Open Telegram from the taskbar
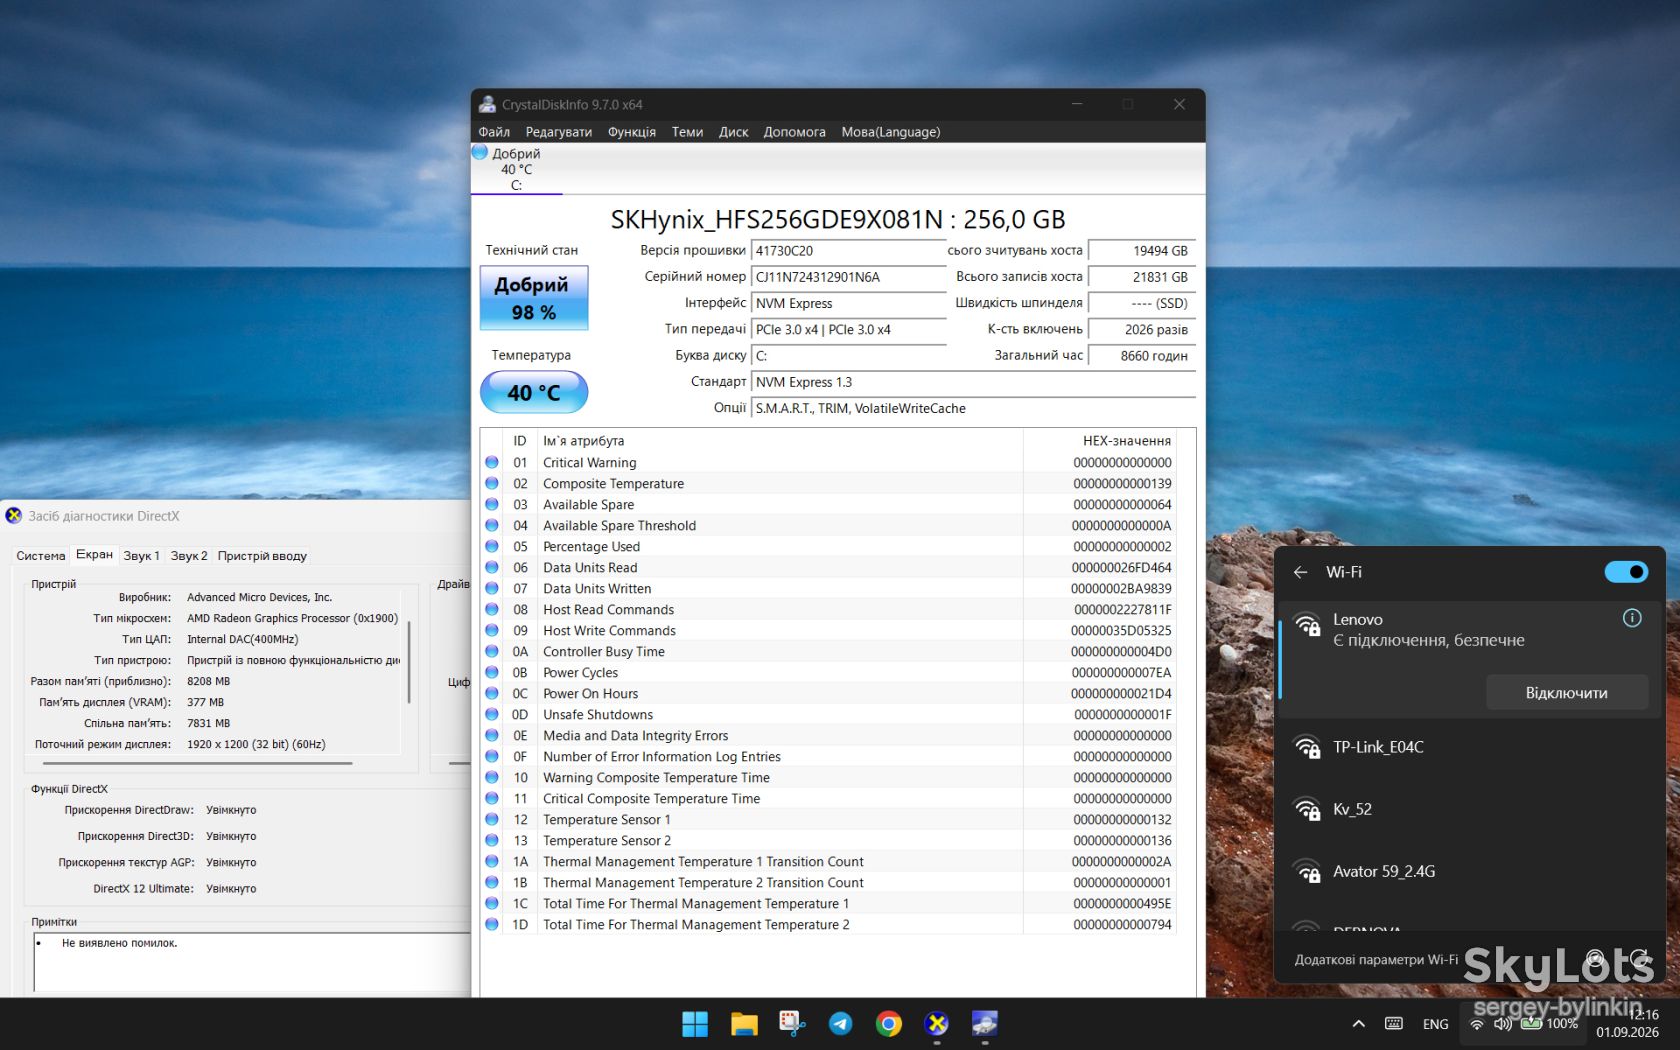Viewport: 1680px width, 1050px height. click(x=840, y=1024)
